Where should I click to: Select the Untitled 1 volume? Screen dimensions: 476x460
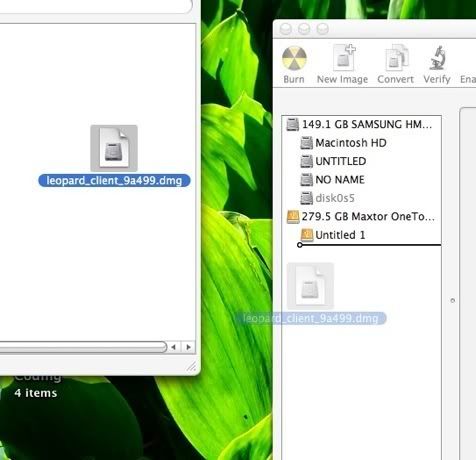click(362, 235)
